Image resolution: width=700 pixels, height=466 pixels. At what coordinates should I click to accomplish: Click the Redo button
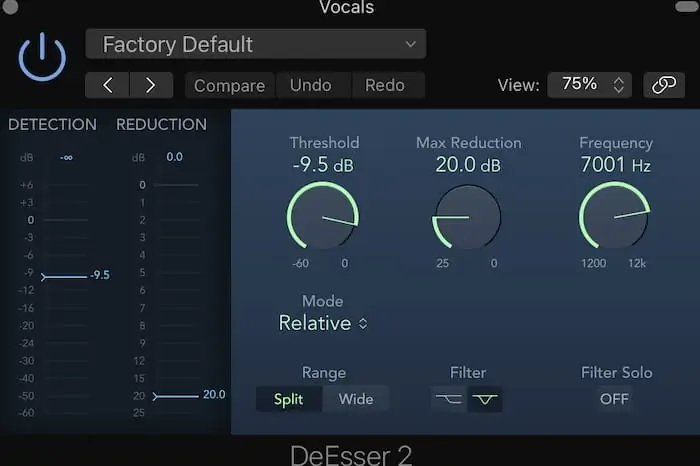[385, 85]
